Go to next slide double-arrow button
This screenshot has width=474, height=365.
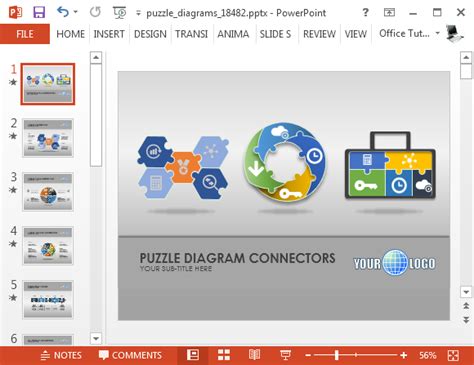pyautogui.click(x=466, y=320)
